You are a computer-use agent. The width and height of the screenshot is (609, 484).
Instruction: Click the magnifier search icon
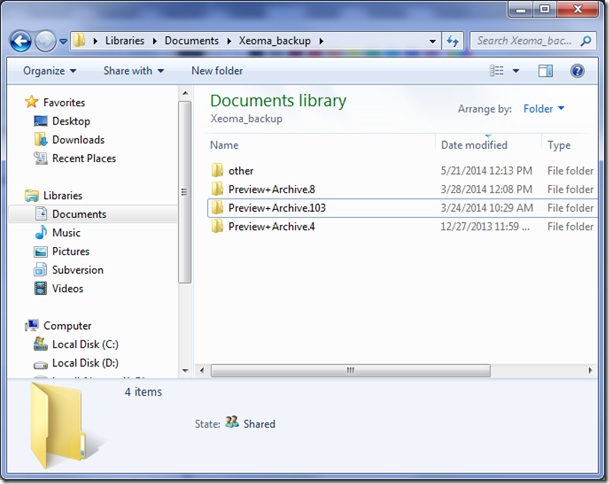[586, 40]
